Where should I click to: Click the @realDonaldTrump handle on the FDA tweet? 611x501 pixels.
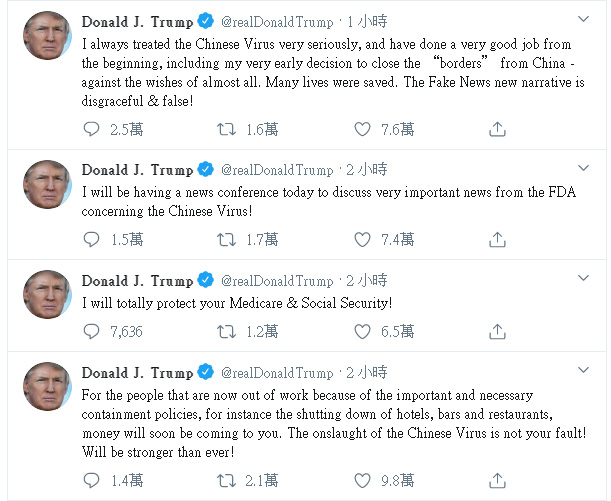(x=277, y=169)
